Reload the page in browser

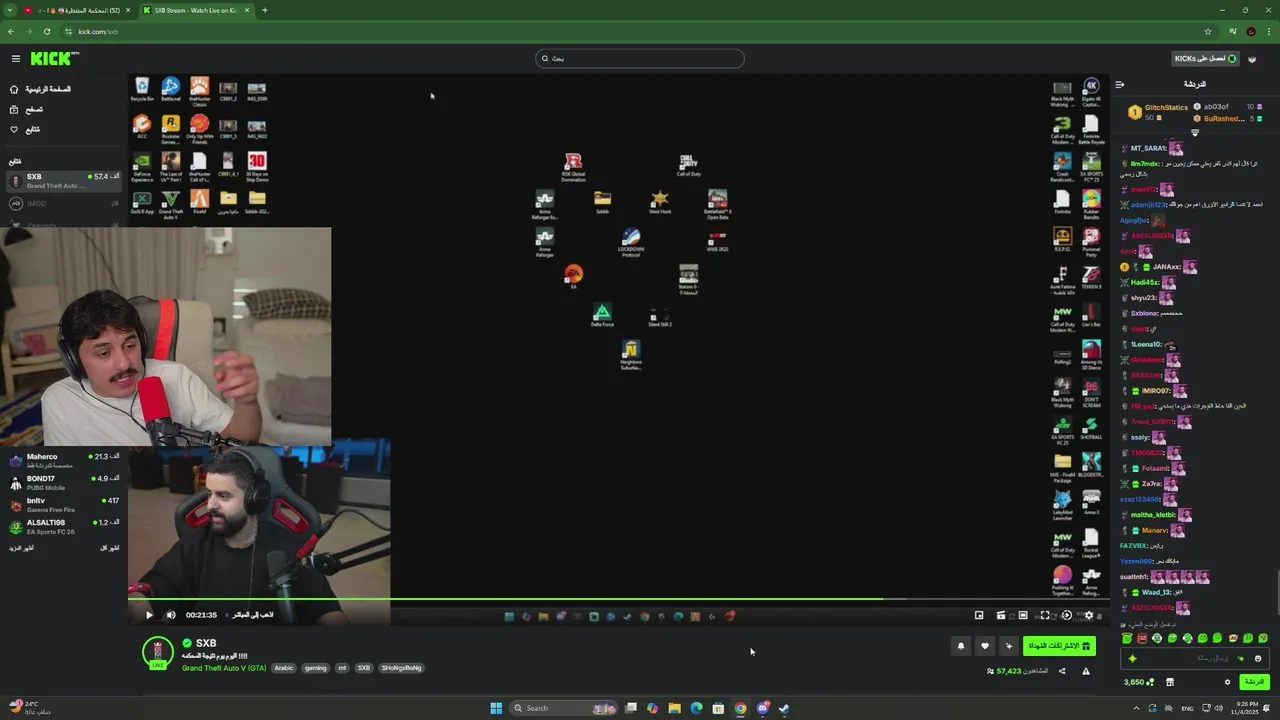point(46,31)
